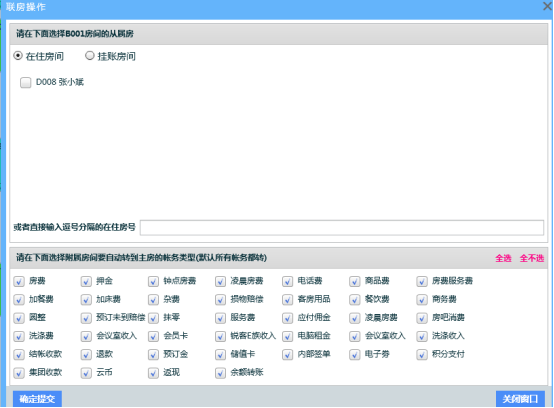Viewport: 554px width, 408px height.
Task: Uncheck the 服务费 checkbox
Action: [x=220, y=318]
